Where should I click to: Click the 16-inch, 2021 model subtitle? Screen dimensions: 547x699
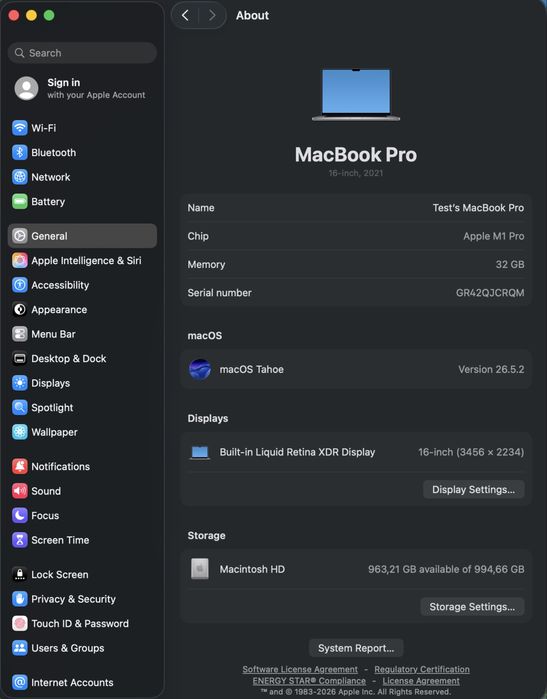[x=356, y=173]
